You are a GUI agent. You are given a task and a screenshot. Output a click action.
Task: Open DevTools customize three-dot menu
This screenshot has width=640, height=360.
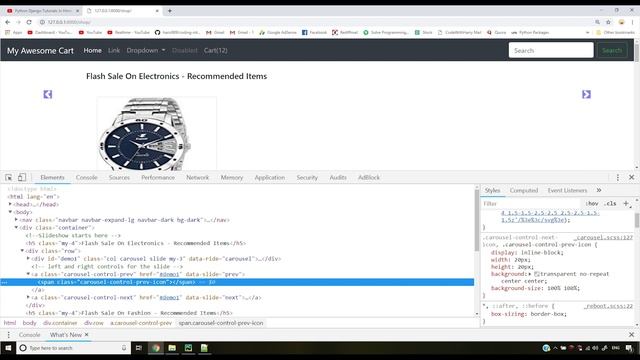tap(618, 177)
